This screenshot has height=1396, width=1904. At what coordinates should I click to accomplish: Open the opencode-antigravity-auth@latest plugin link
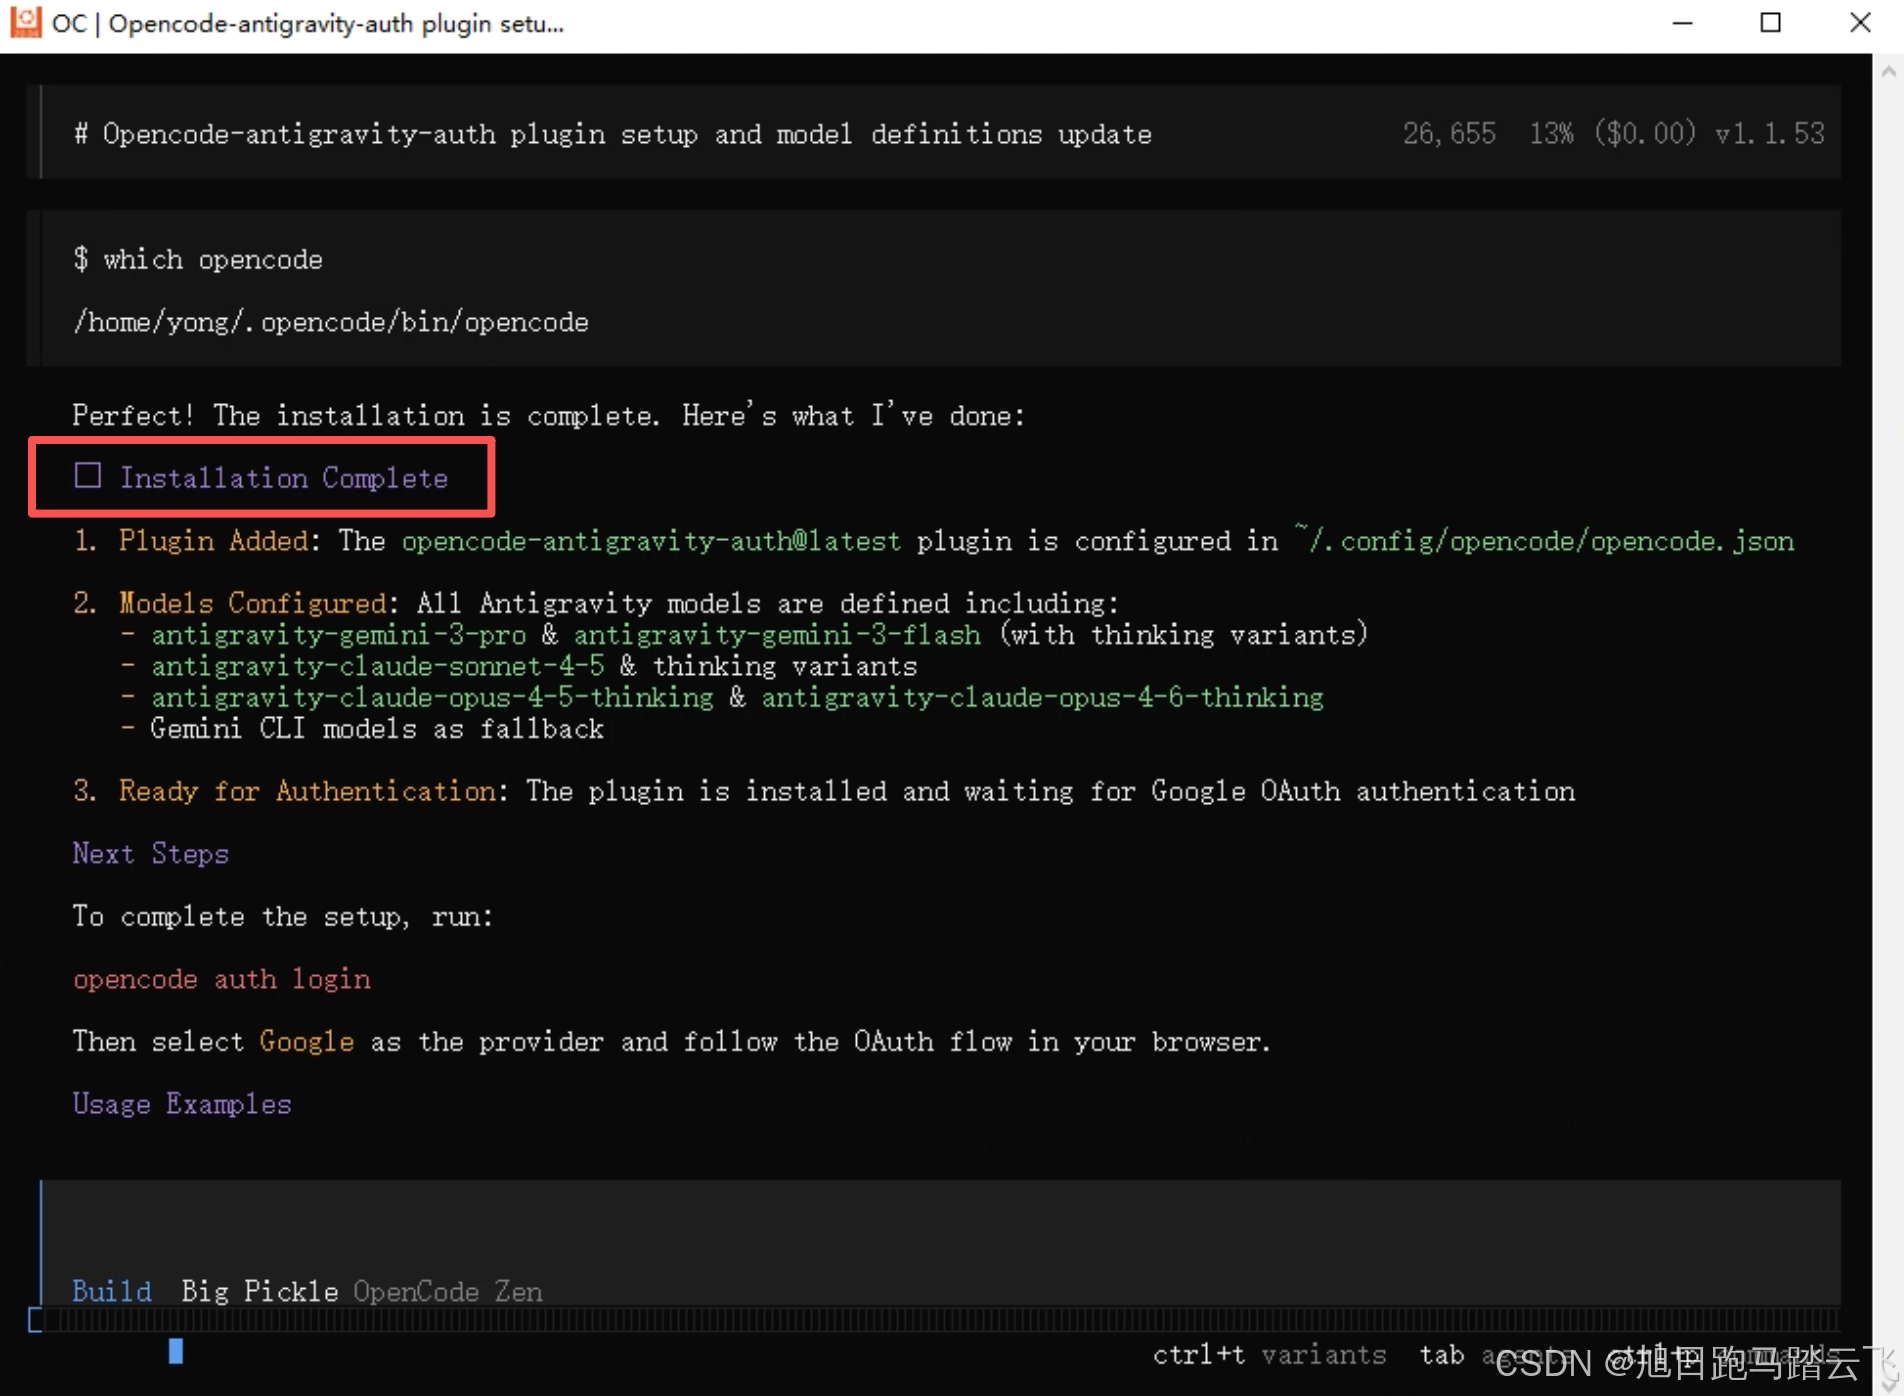pyautogui.click(x=650, y=541)
